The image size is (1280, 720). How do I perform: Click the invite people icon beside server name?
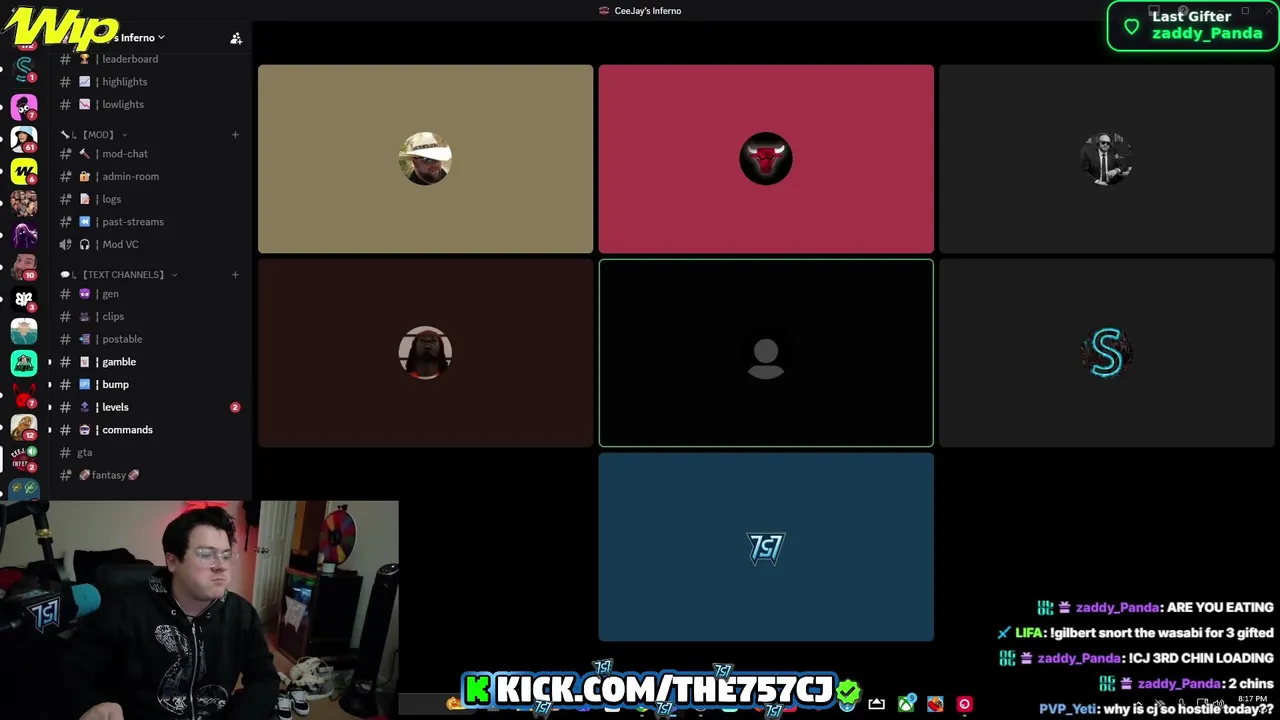pos(236,38)
